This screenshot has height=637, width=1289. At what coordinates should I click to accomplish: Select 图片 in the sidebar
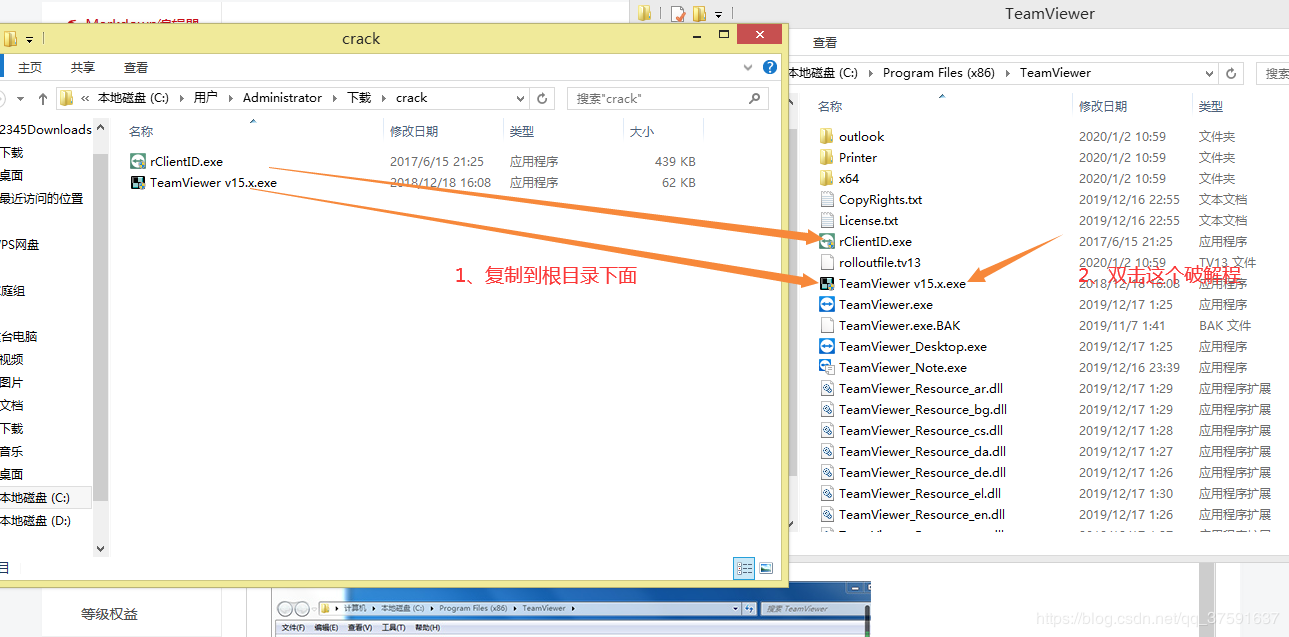coord(11,382)
